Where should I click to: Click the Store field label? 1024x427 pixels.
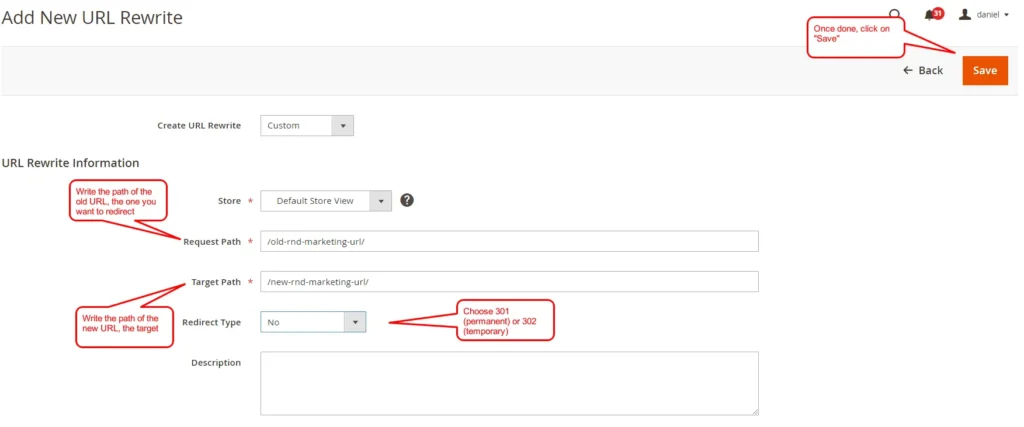(229, 201)
